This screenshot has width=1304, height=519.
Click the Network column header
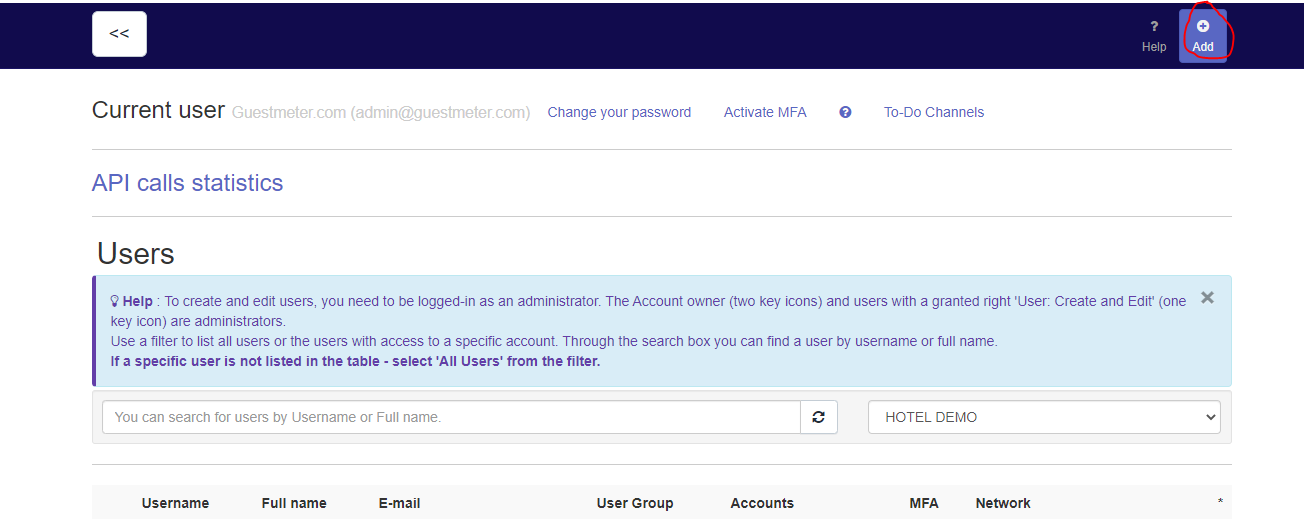pyautogui.click(x=1003, y=503)
